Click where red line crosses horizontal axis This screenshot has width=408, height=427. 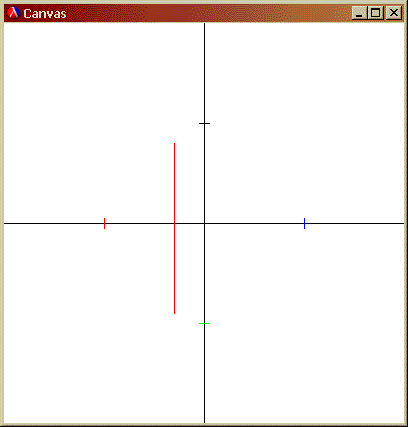174,223
